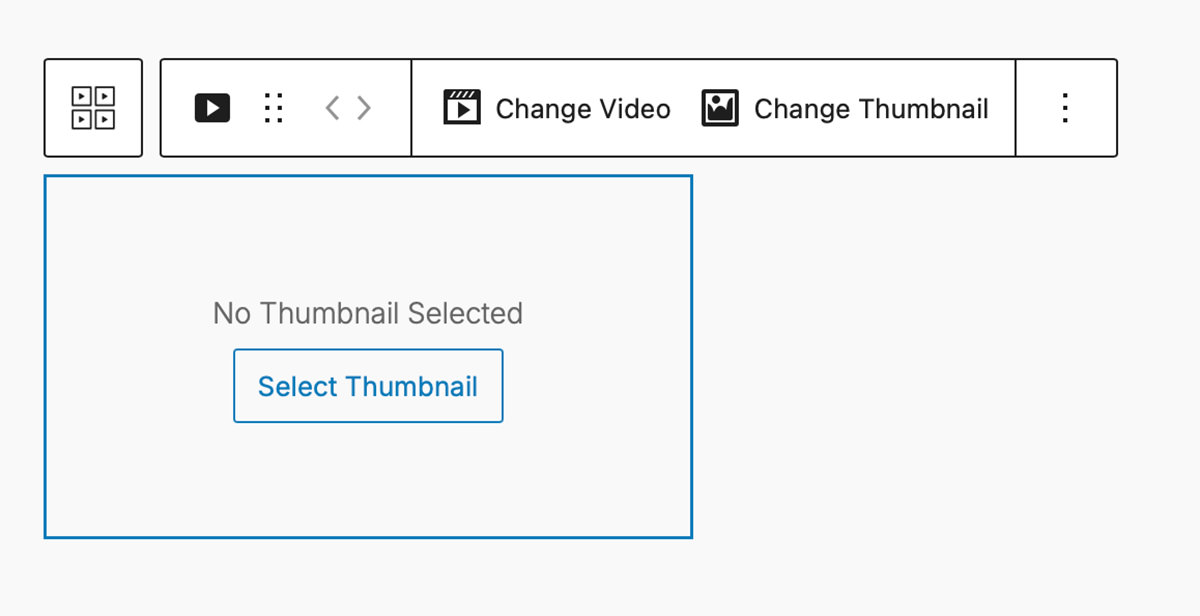Image resolution: width=1200 pixels, height=616 pixels.
Task: Click the video block play icon
Action: [212, 108]
